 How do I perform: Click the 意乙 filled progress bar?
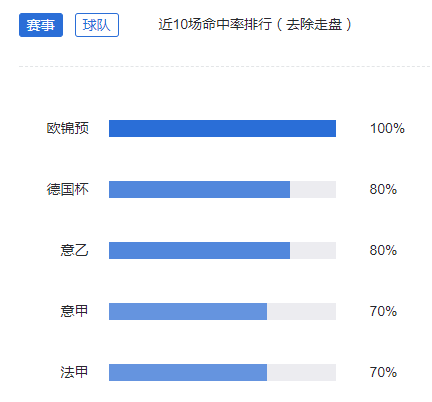click(199, 250)
